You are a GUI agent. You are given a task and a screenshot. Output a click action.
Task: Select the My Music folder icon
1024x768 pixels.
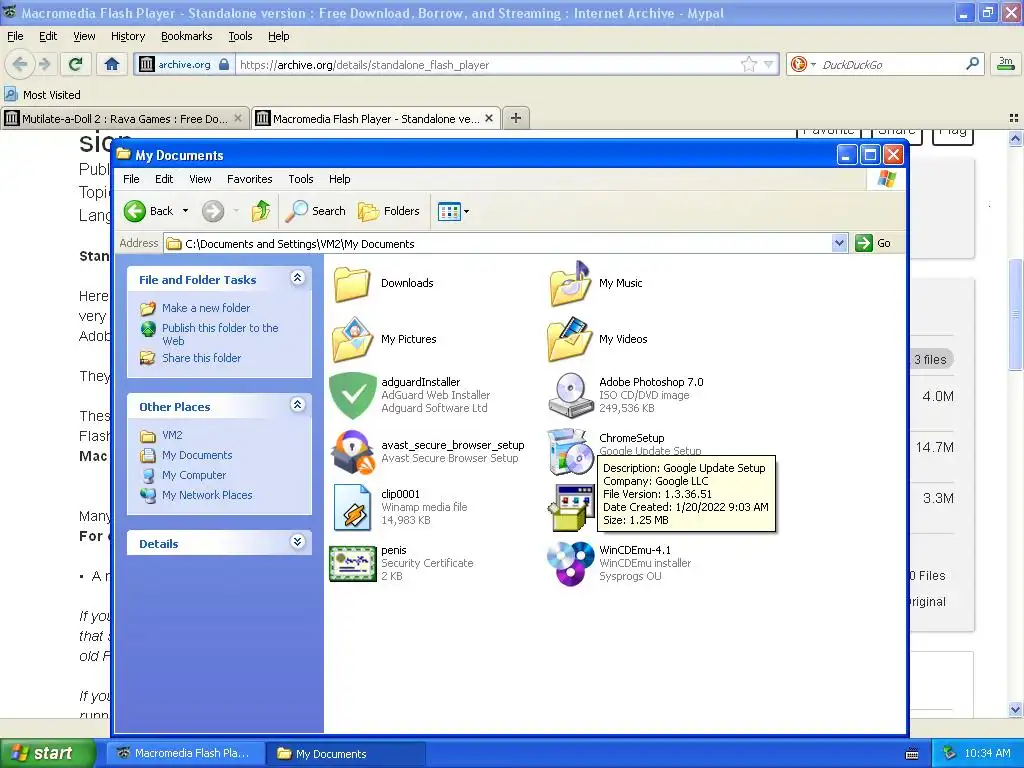tap(570, 283)
